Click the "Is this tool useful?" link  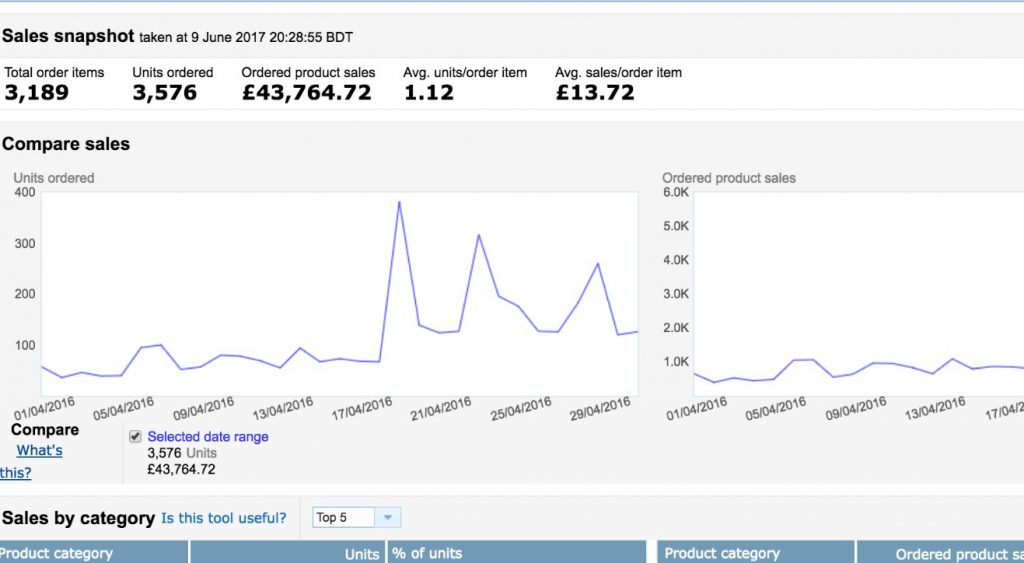(x=223, y=518)
